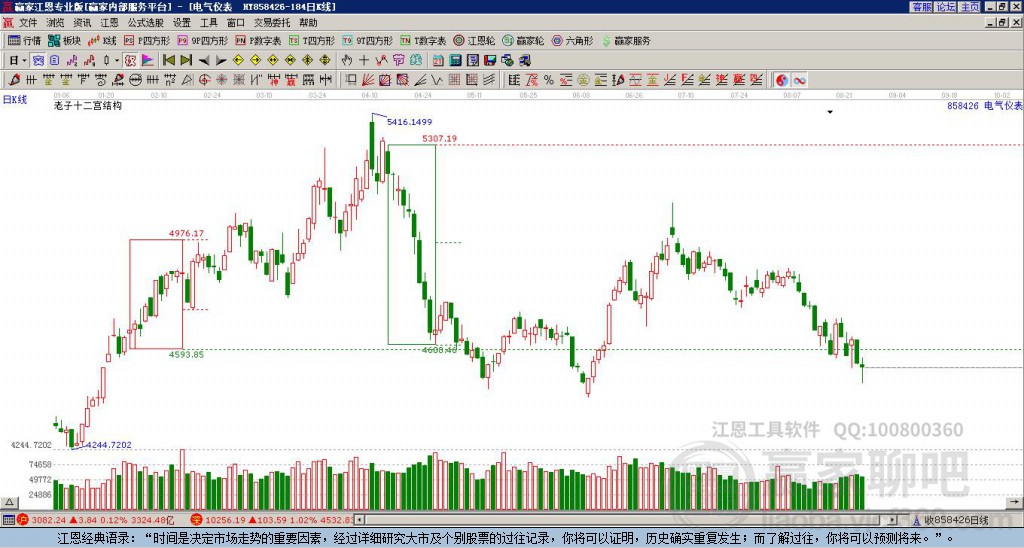The image size is (1024, 548).
Task: Open the 六角形 tool
Action: click(573, 40)
